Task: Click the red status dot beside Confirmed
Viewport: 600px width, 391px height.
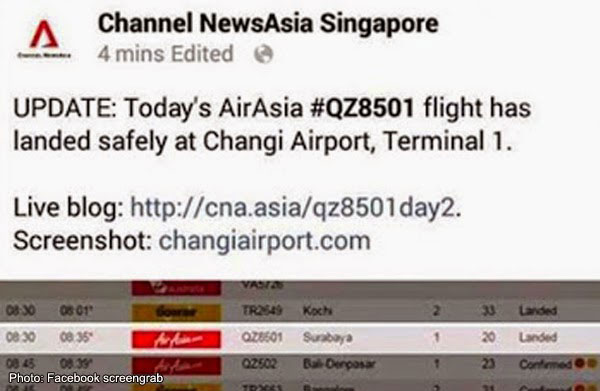Action: [580, 363]
